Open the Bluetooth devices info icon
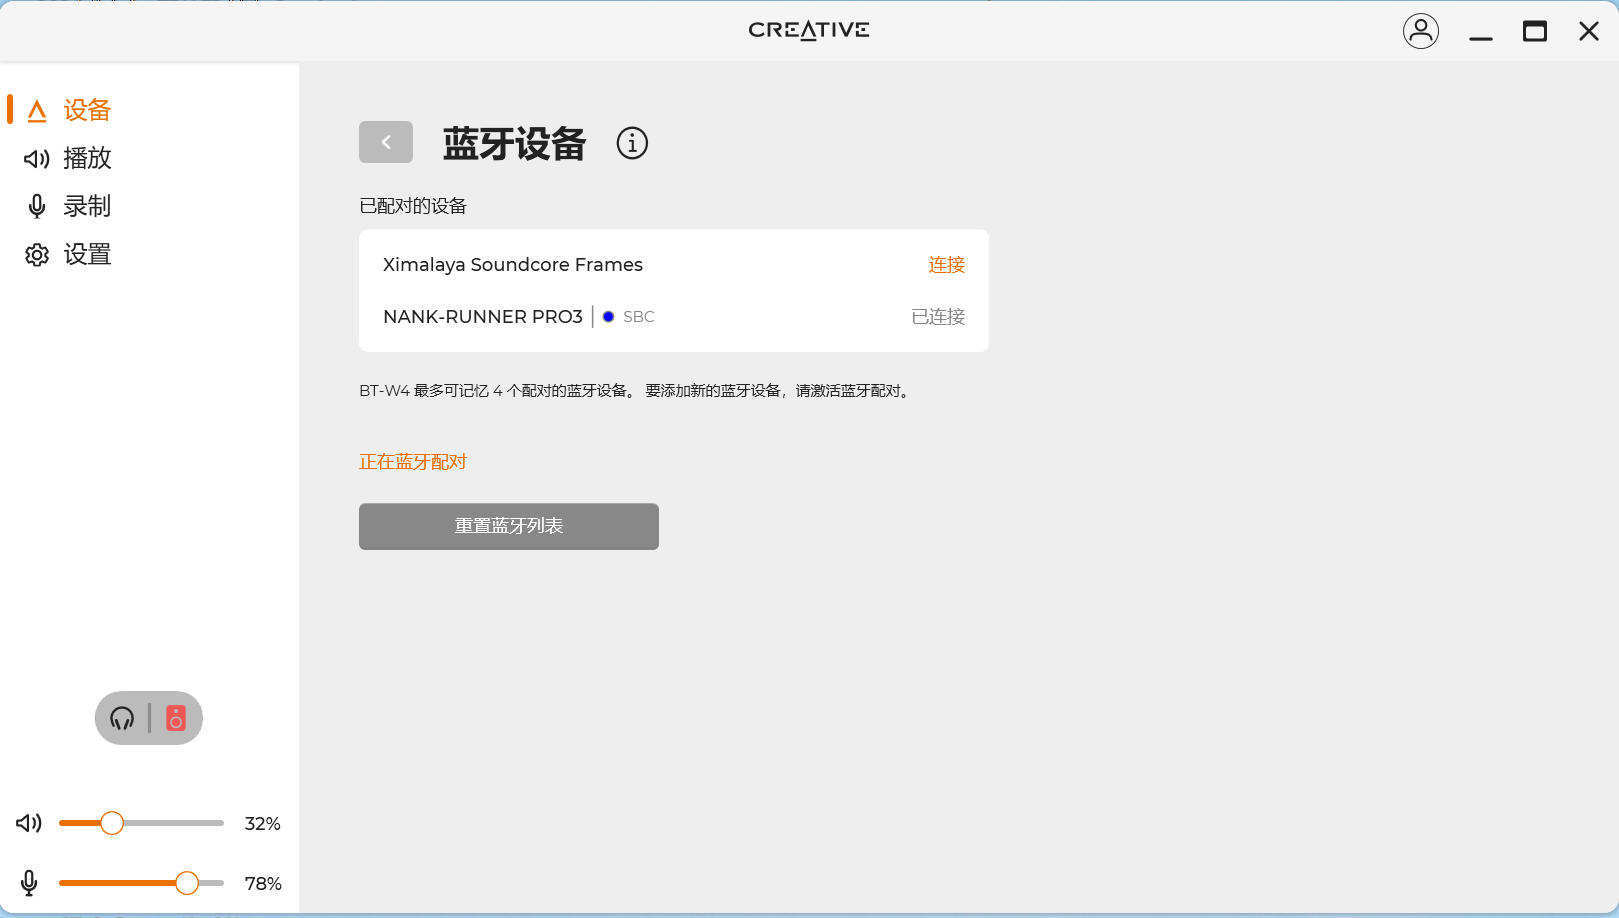 click(632, 143)
